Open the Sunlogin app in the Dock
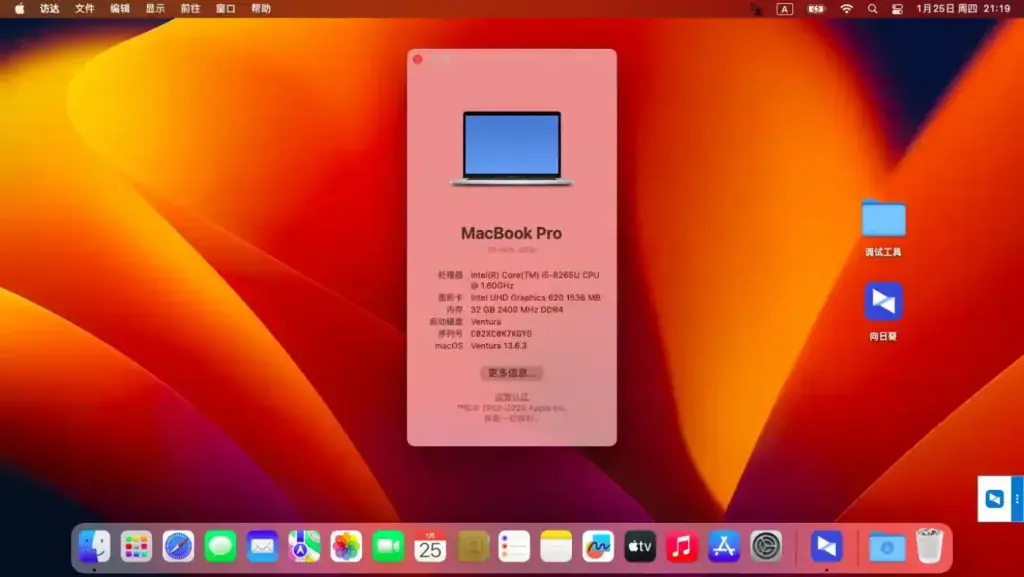The height and width of the screenshot is (577, 1024). click(826, 546)
